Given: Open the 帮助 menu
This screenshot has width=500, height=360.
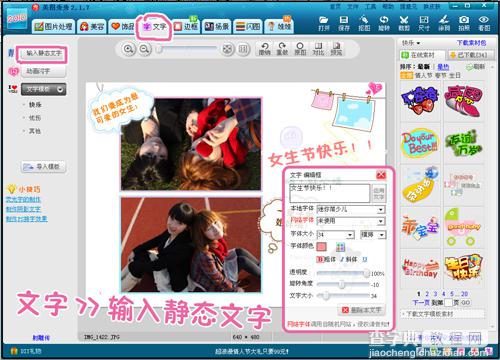Looking at the screenshot, I should [388, 6].
